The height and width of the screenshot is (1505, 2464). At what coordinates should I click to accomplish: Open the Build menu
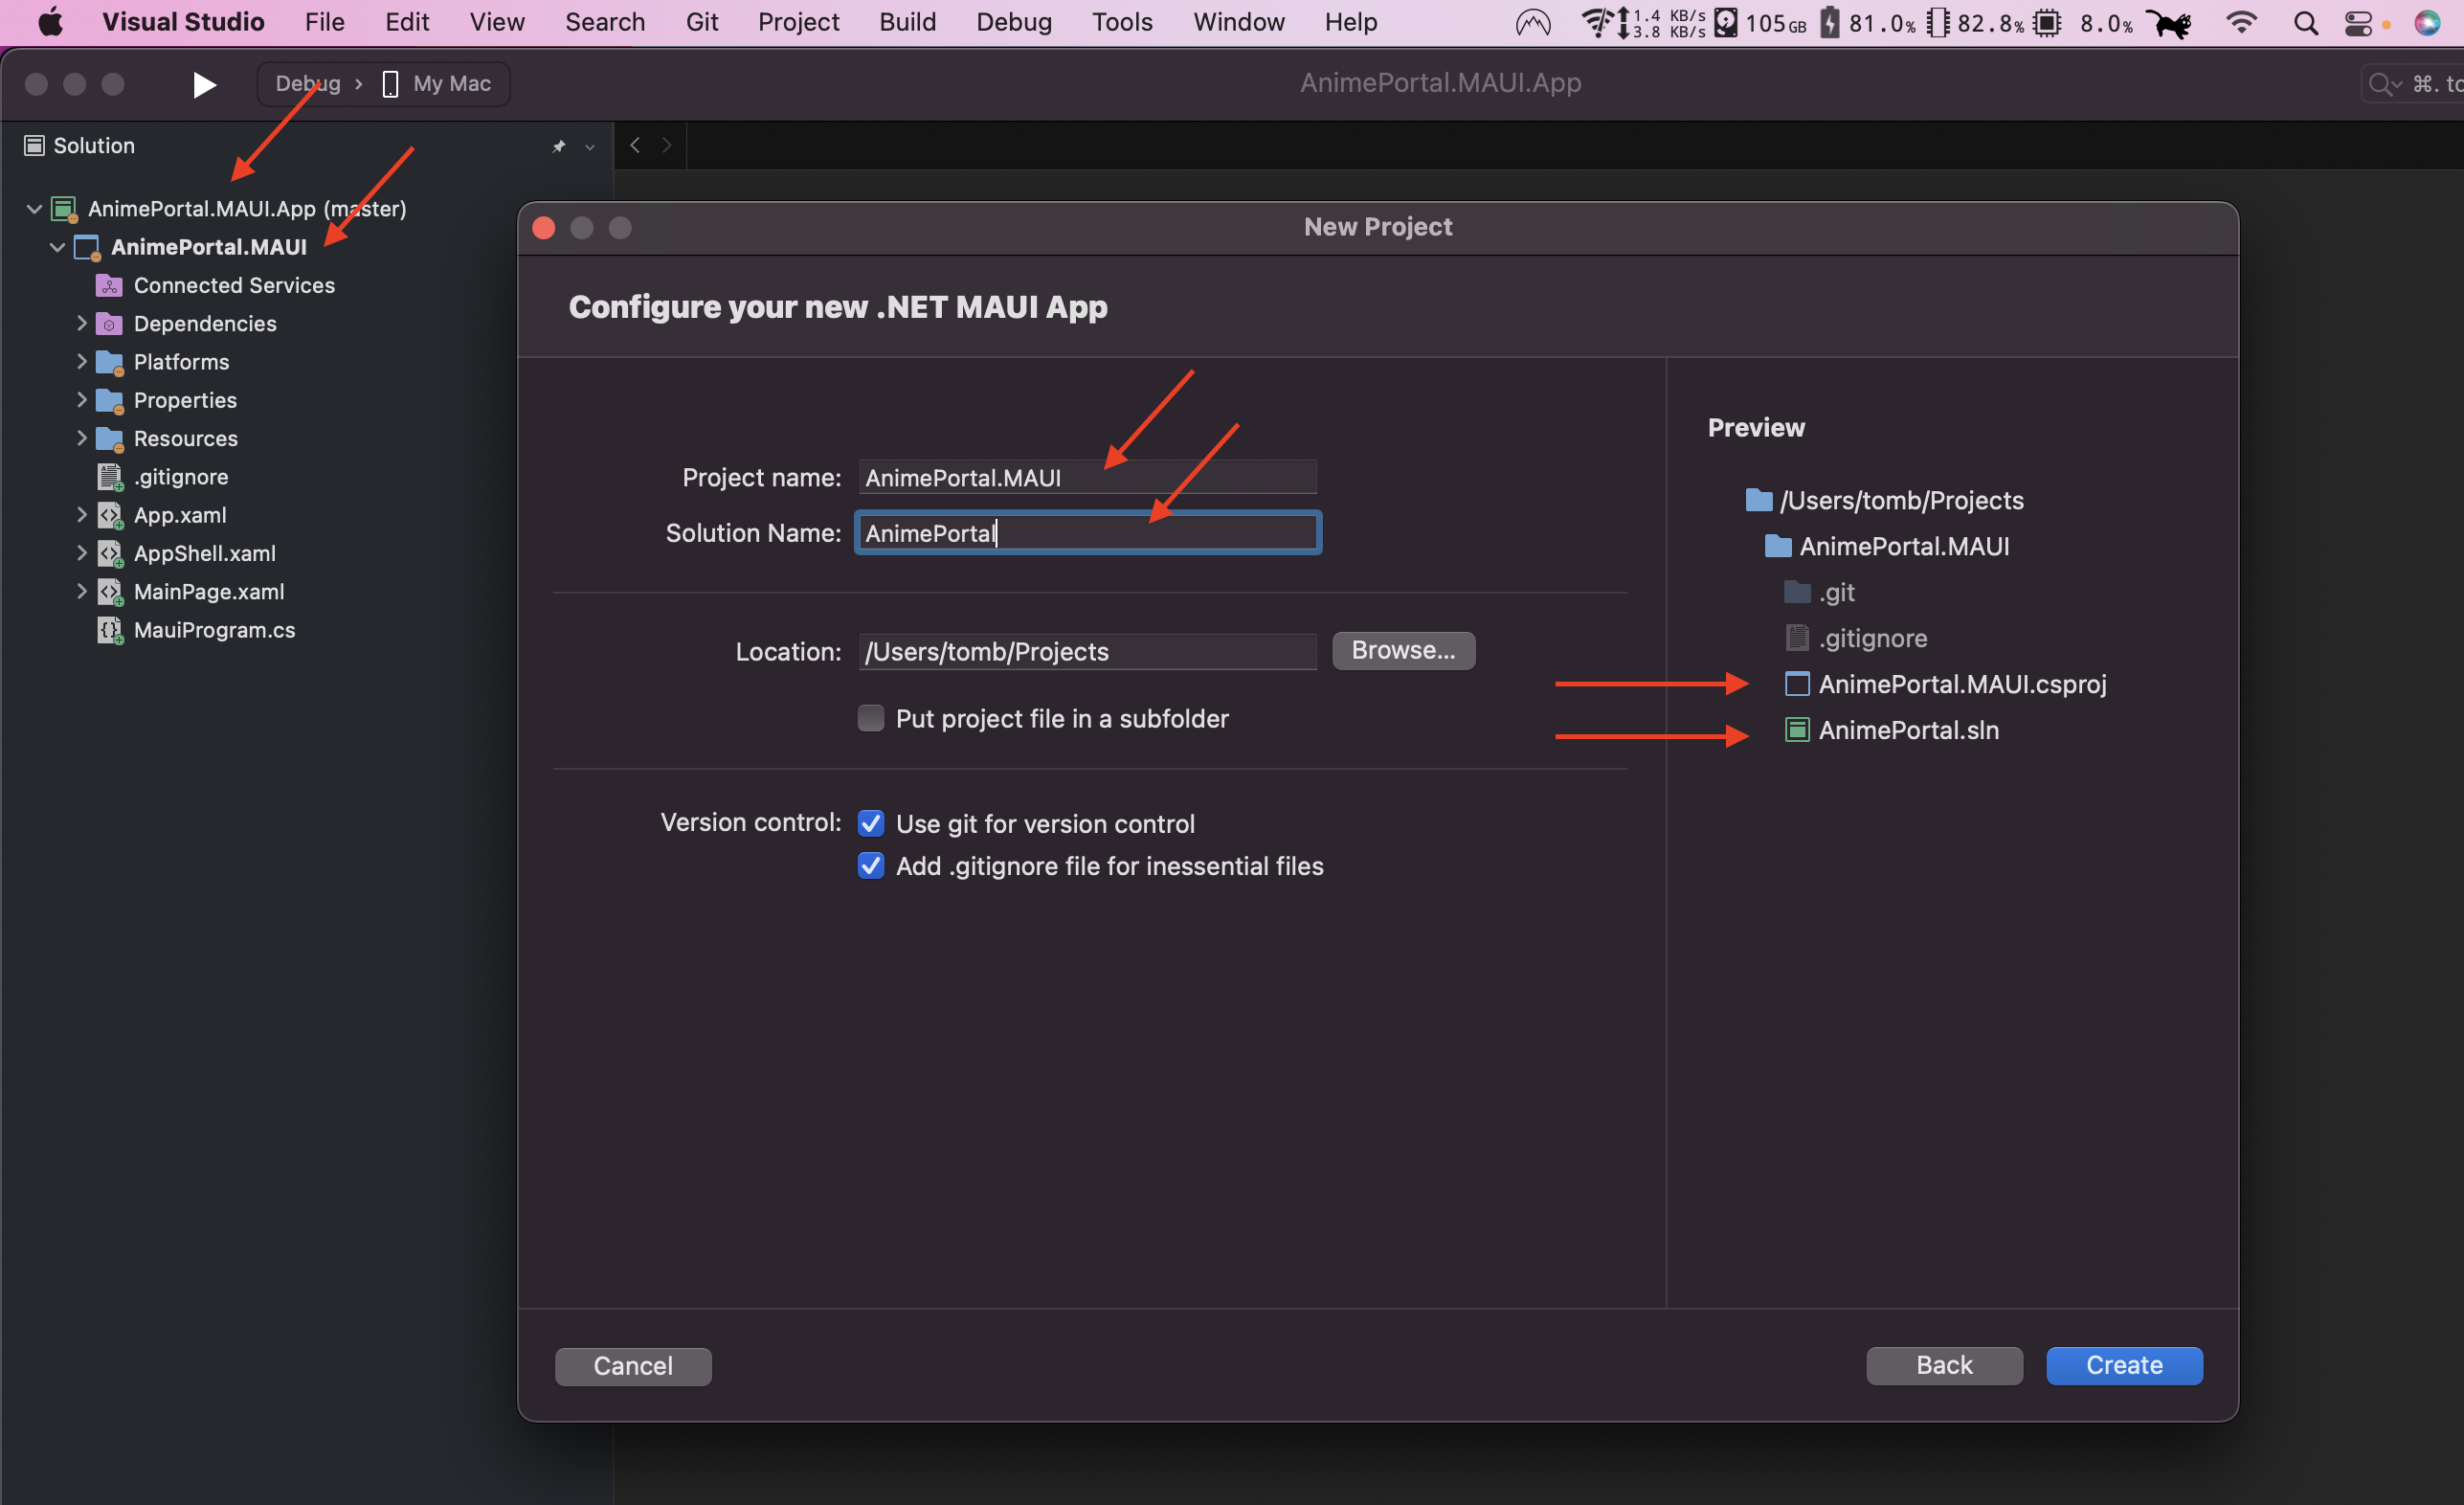point(907,21)
